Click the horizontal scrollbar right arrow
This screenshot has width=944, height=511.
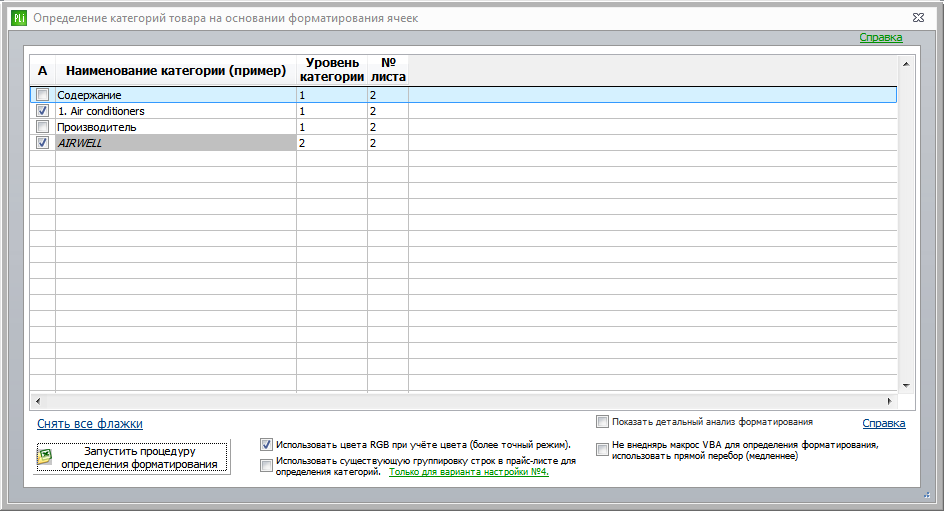889,401
